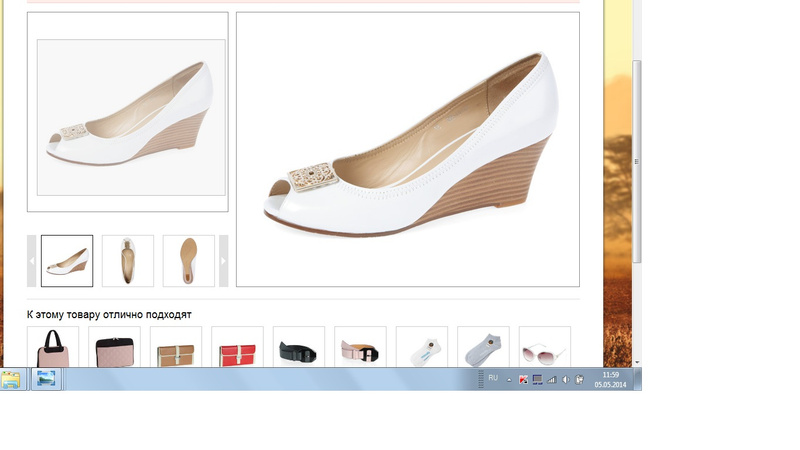Image resolution: width=800 pixels, height=450 pixels.
Task: Open the volume speaker icon in tray
Action: coord(565,379)
